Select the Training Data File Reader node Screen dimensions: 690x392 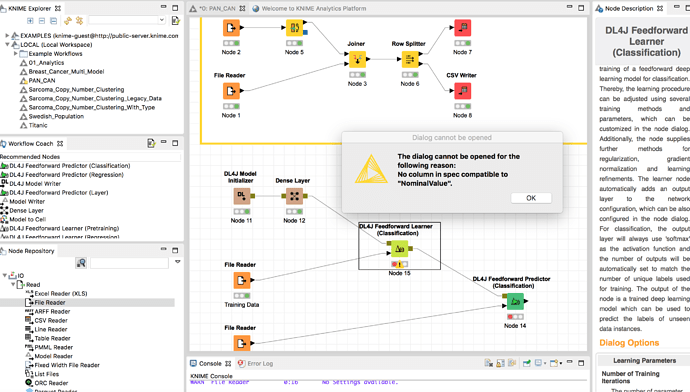click(x=242, y=280)
